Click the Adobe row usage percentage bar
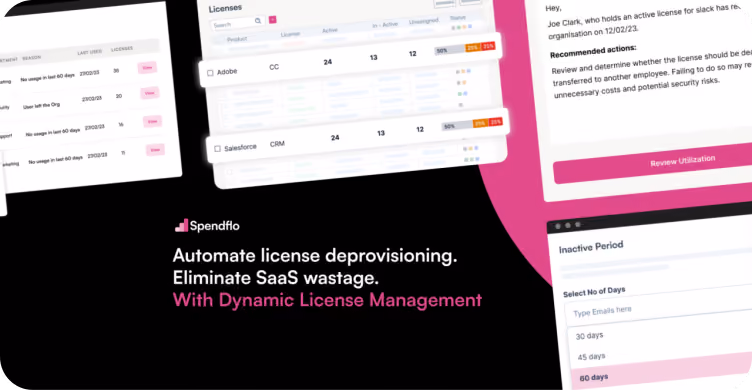The width and height of the screenshot is (753, 390). pyautogui.click(x=464, y=49)
